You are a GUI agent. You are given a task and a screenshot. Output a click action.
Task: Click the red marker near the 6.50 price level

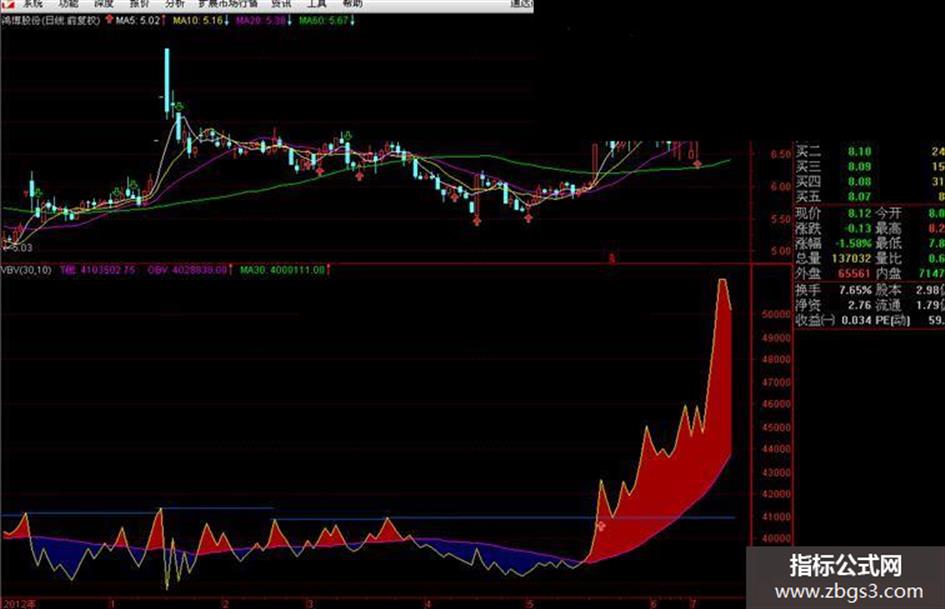[697, 163]
